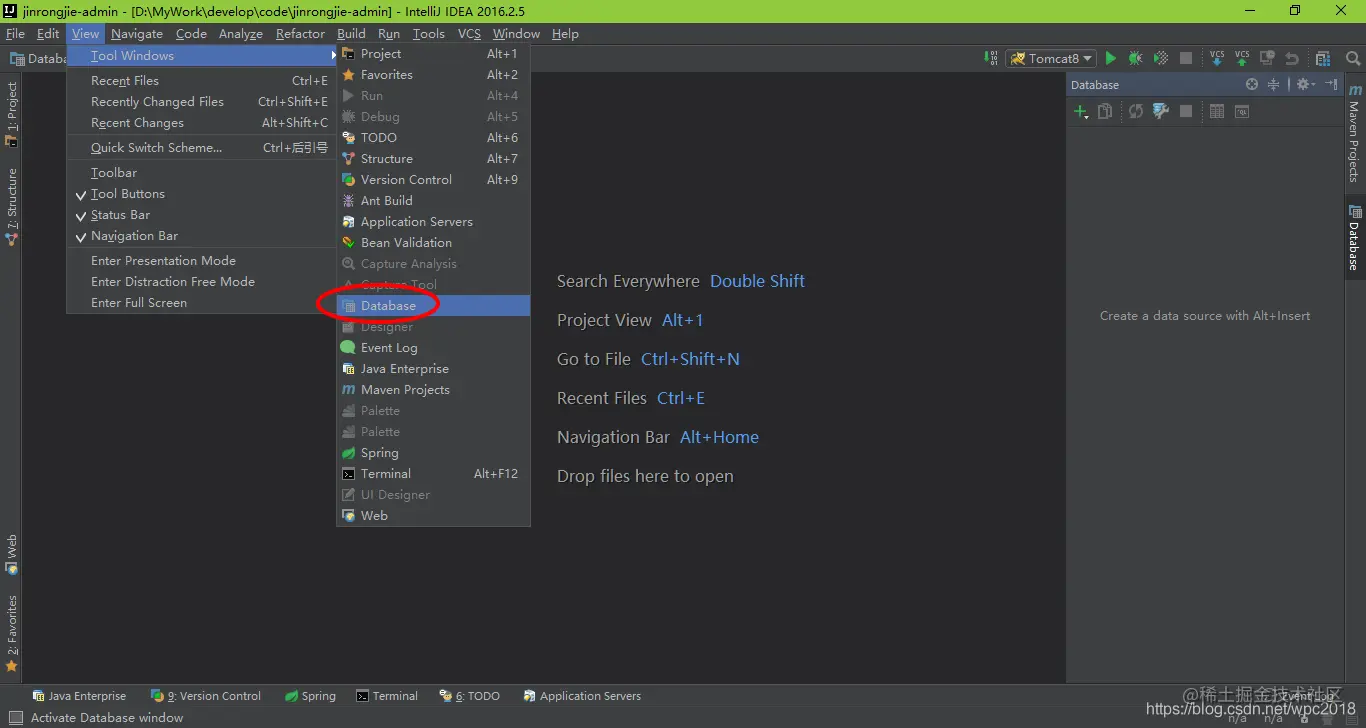
Task: Open Tomcat8 run configuration dropdown
Action: [x=1052, y=58]
